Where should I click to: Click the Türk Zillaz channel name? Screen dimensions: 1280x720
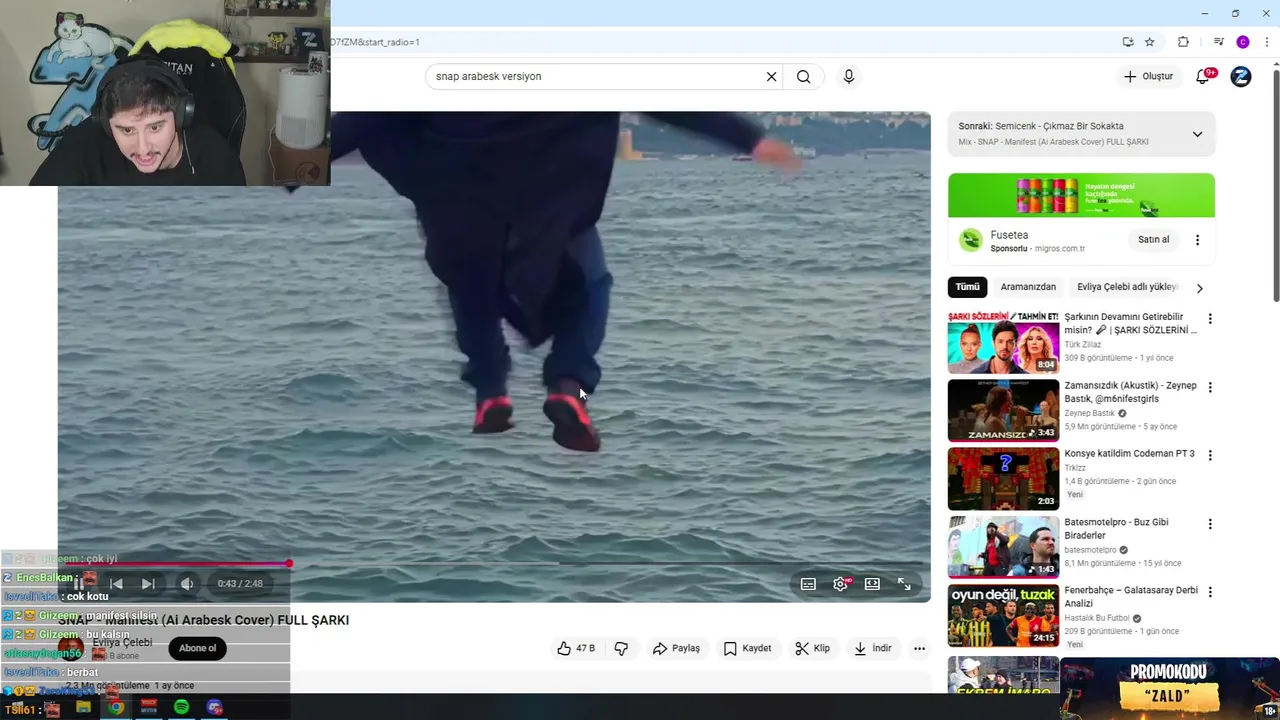[x=1082, y=345]
